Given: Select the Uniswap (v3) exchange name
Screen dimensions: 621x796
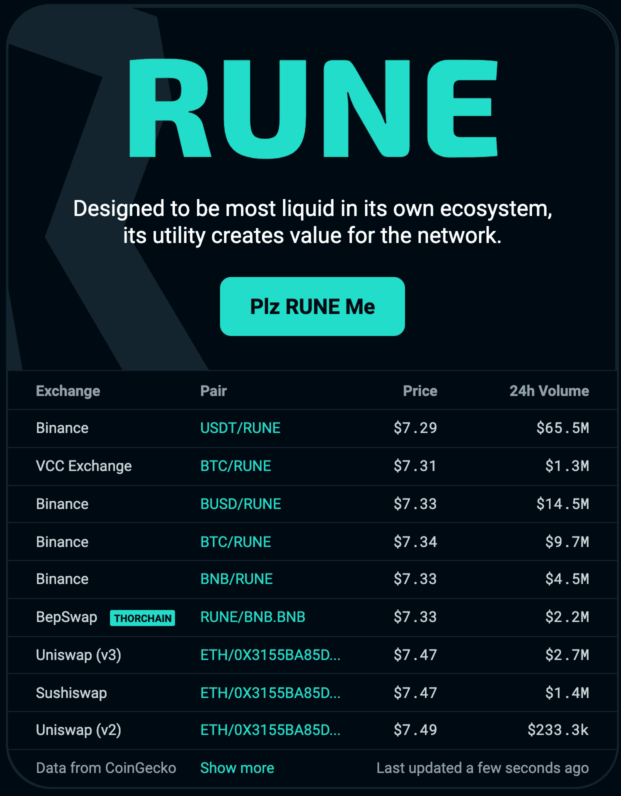Looking at the screenshot, I should pyautogui.click(x=79, y=655).
